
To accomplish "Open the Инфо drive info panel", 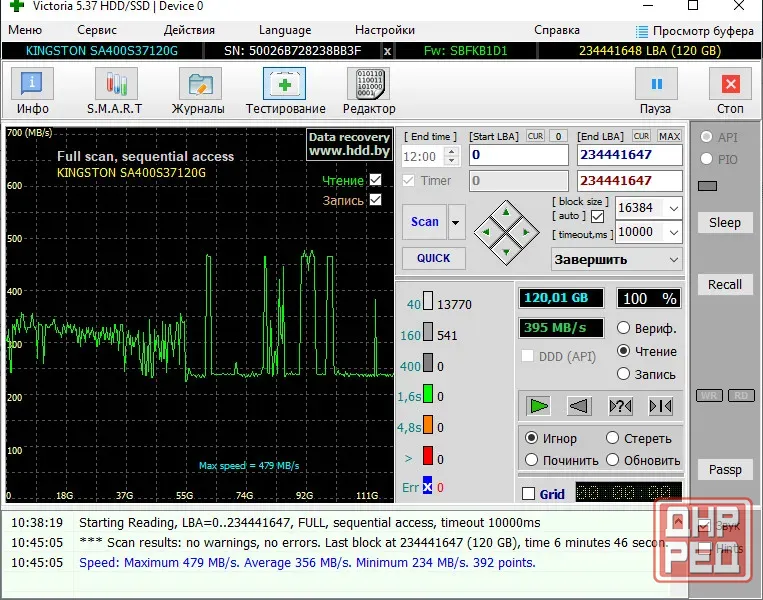I will [x=32, y=84].
